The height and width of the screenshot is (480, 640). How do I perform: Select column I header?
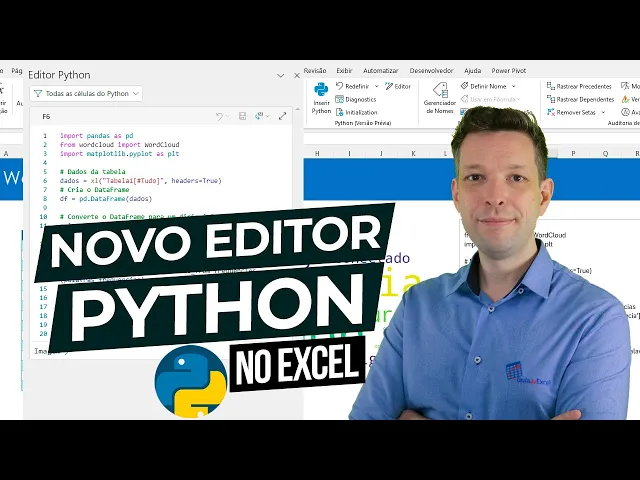click(349, 153)
